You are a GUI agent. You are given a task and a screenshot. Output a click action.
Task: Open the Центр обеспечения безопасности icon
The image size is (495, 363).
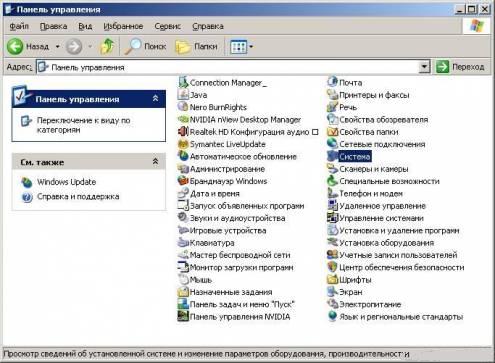(396, 268)
